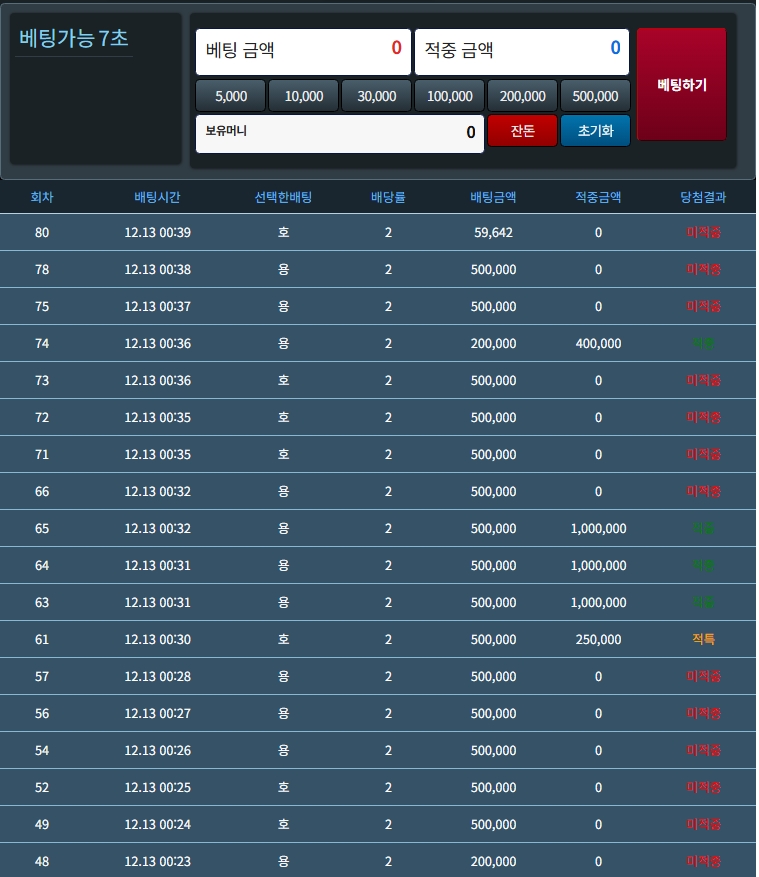Image resolution: width=759 pixels, height=877 pixels.
Task: Reset with the blue 초기화 button
Action: pyautogui.click(x=595, y=131)
